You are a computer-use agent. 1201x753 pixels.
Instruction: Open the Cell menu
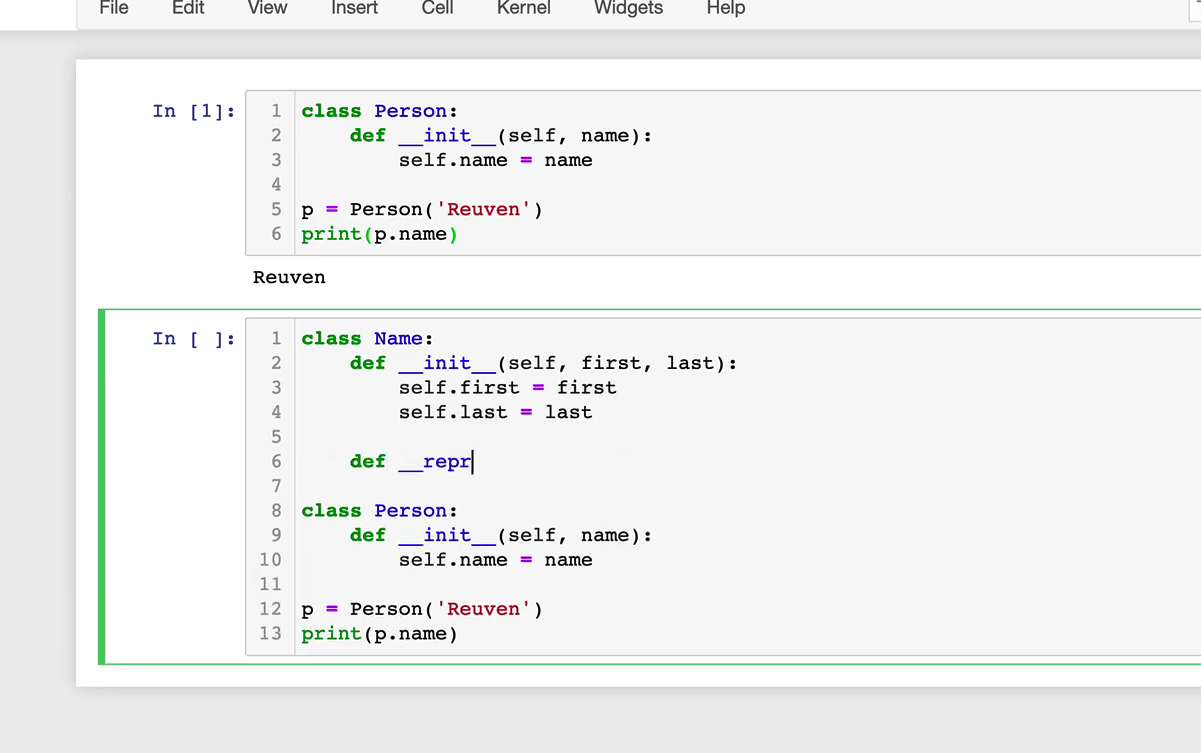(437, 9)
